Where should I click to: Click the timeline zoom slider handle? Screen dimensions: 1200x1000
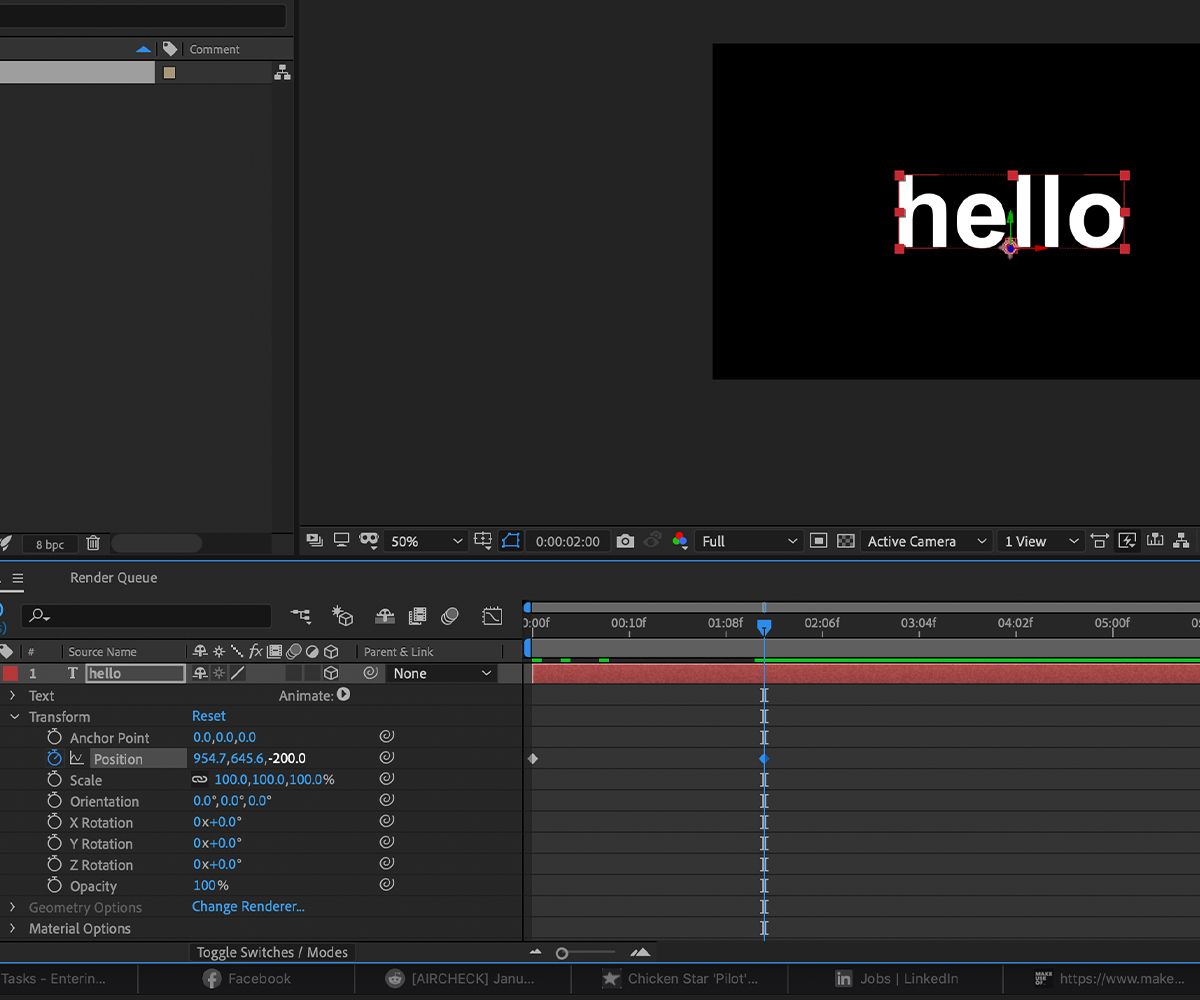pyautogui.click(x=562, y=952)
